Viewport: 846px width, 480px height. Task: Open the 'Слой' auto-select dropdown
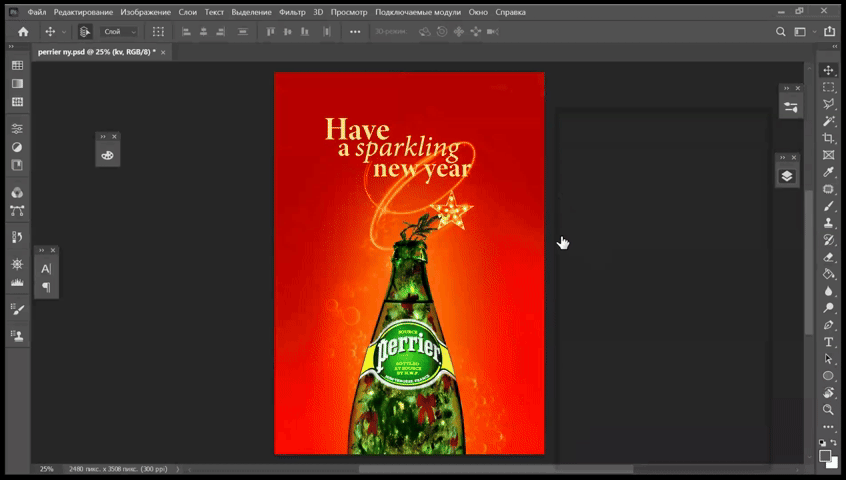[x=120, y=32]
